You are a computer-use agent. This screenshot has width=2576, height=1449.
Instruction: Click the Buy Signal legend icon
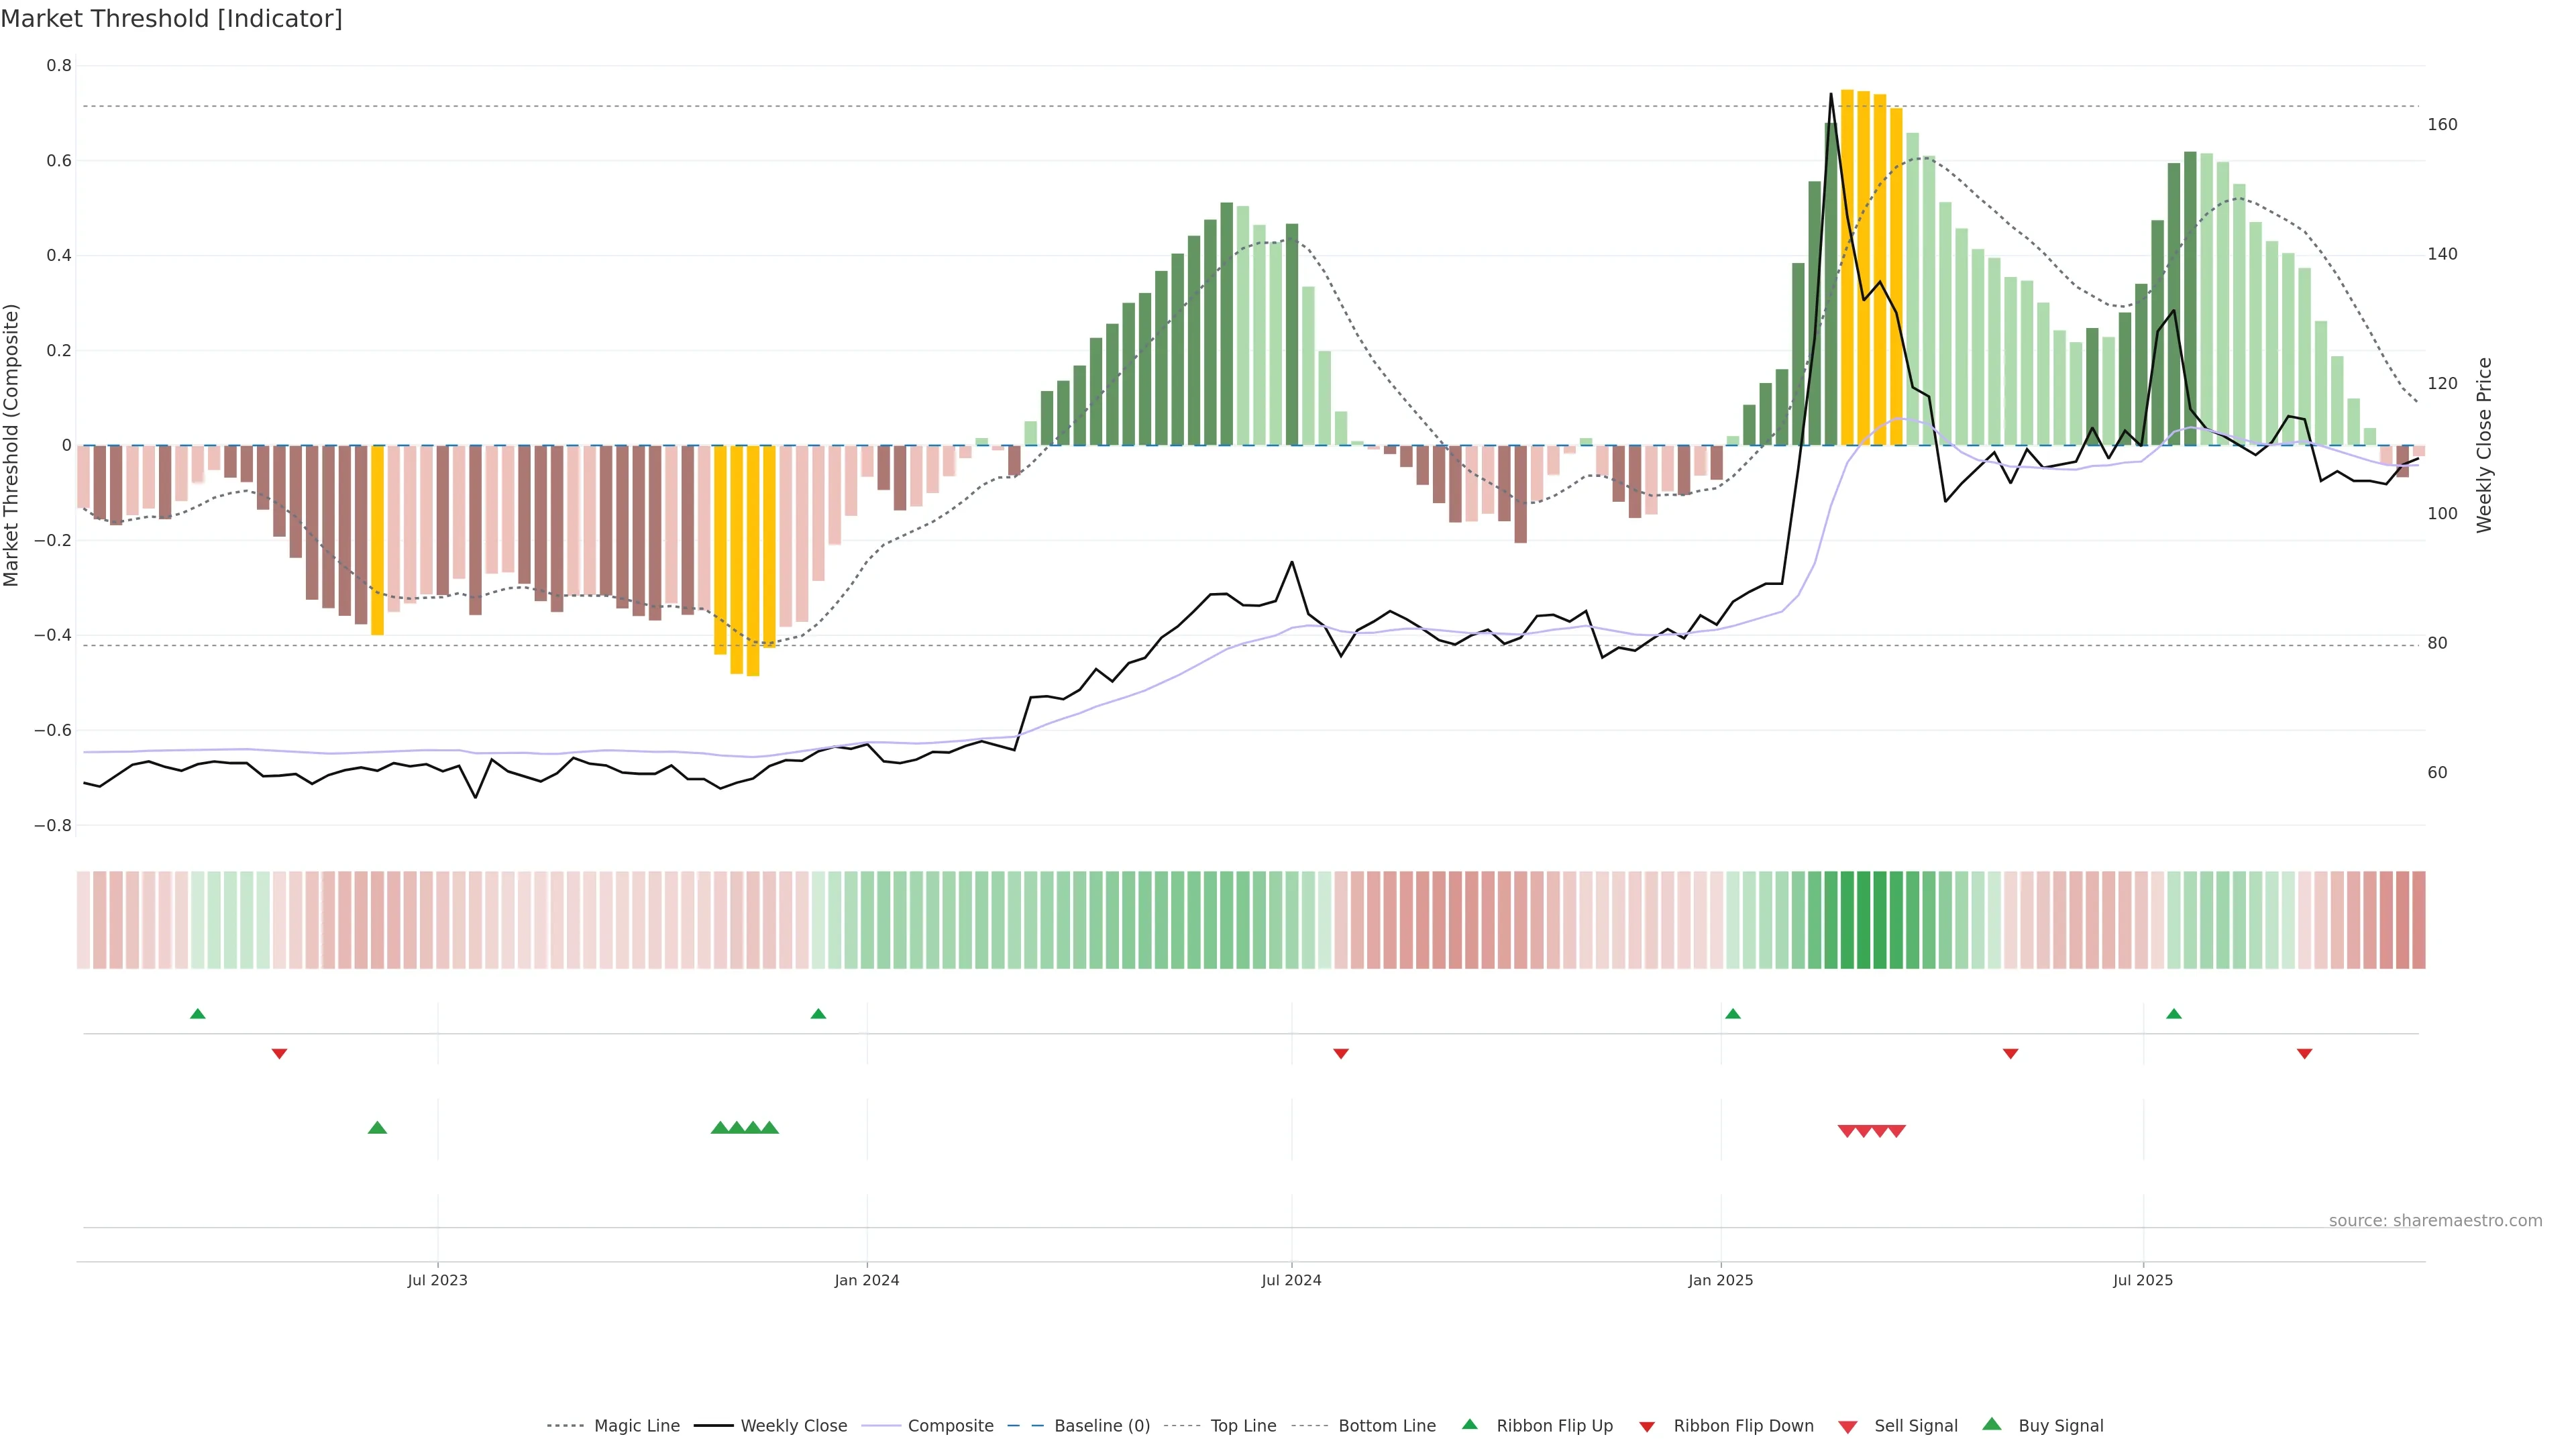(x=1992, y=1424)
